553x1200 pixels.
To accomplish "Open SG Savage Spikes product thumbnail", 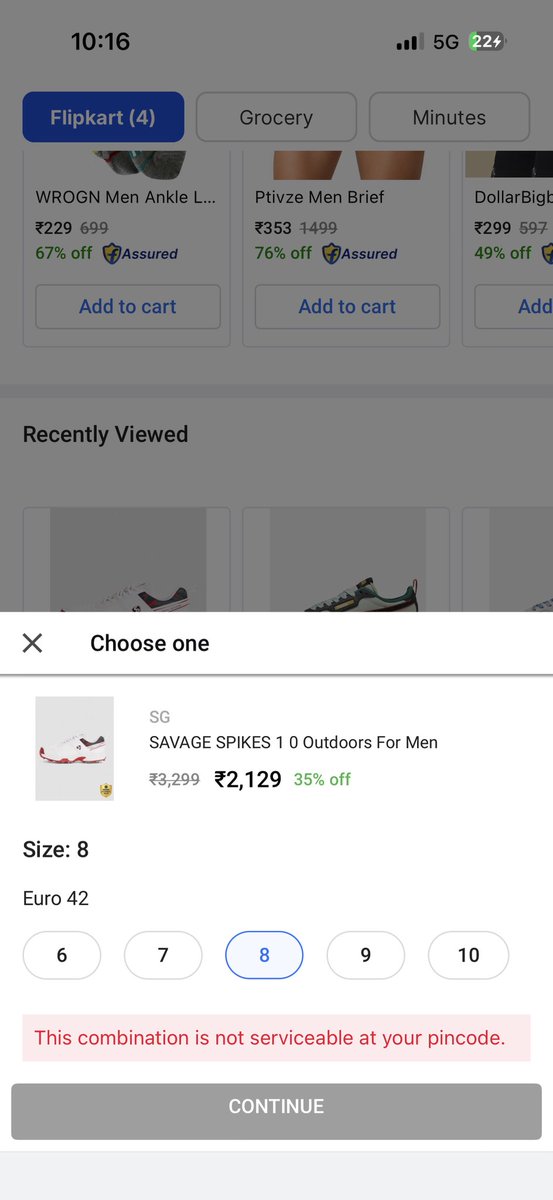I will click(74, 748).
